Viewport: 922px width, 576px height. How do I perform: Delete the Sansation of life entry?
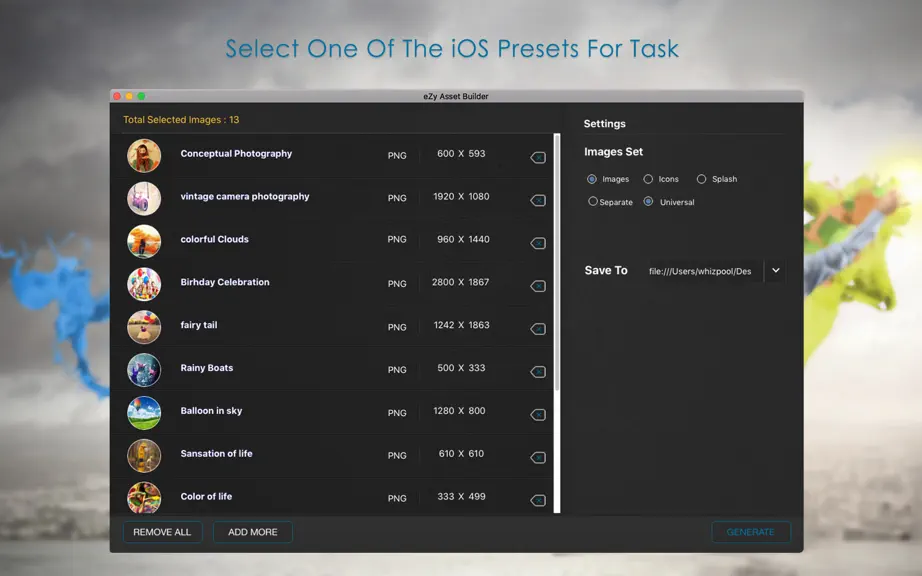click(x=537, y=458)
